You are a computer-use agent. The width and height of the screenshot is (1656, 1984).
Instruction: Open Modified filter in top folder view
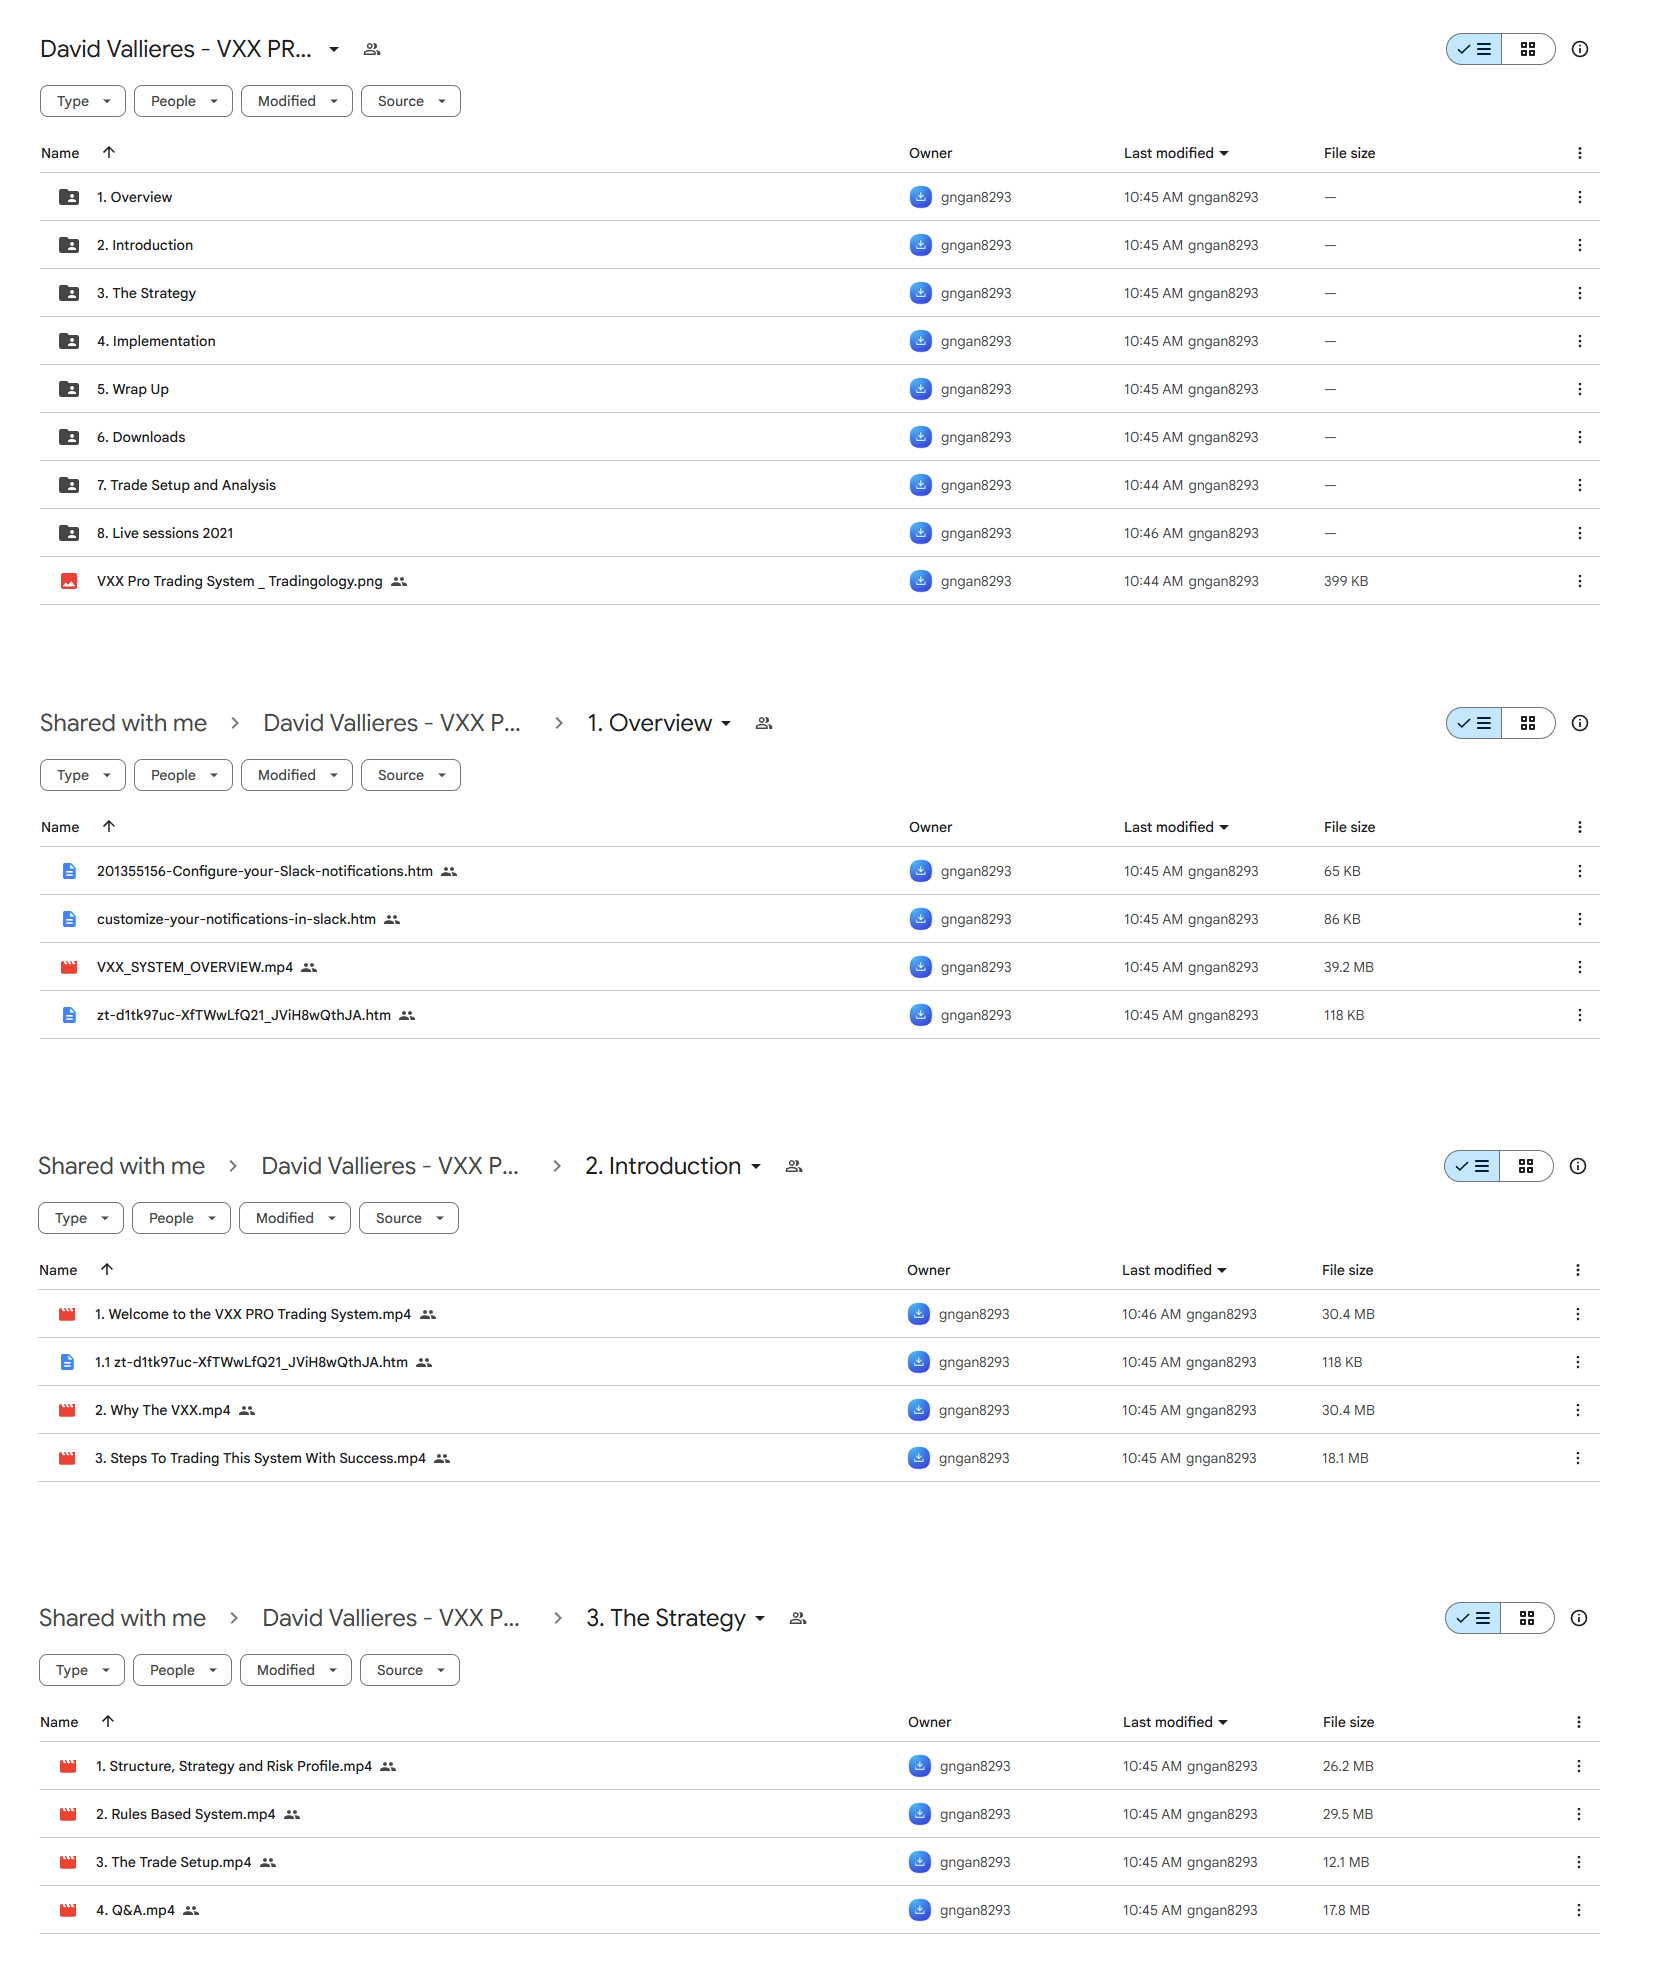(x=297, y=101)
